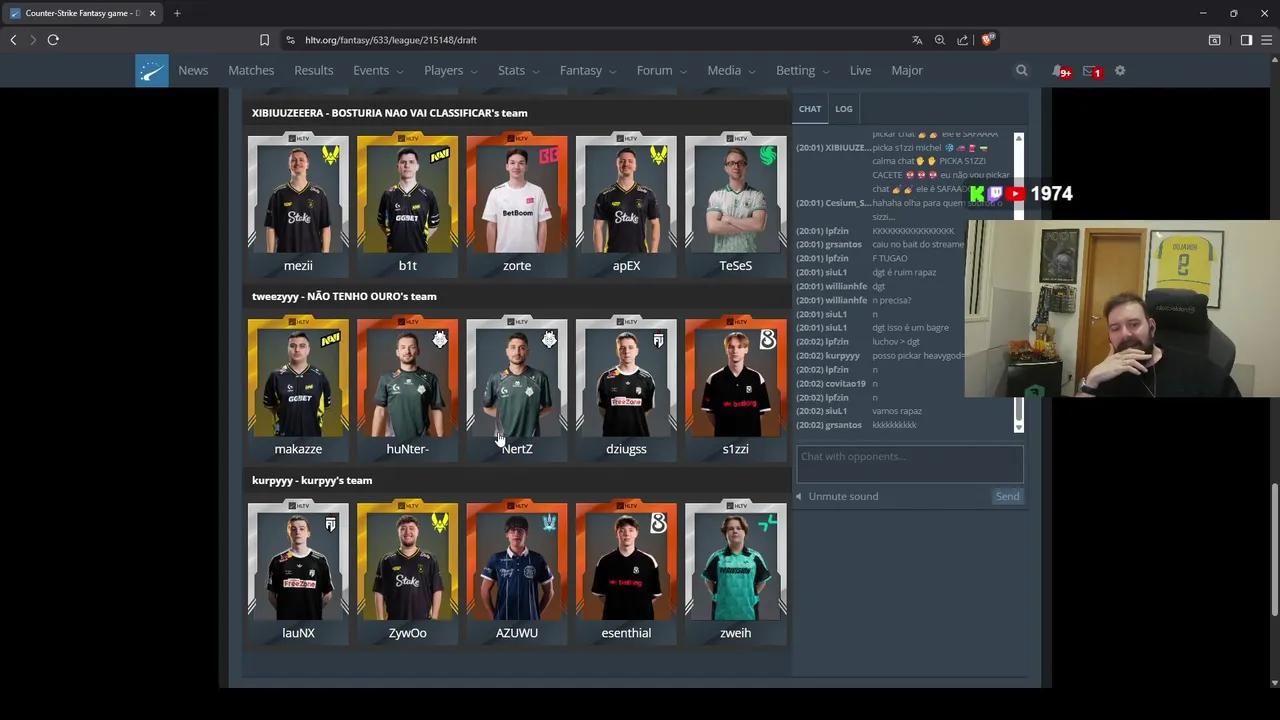Click the browser reload icon
This screenshot has height=720, width=1280.
pos(53,40)
